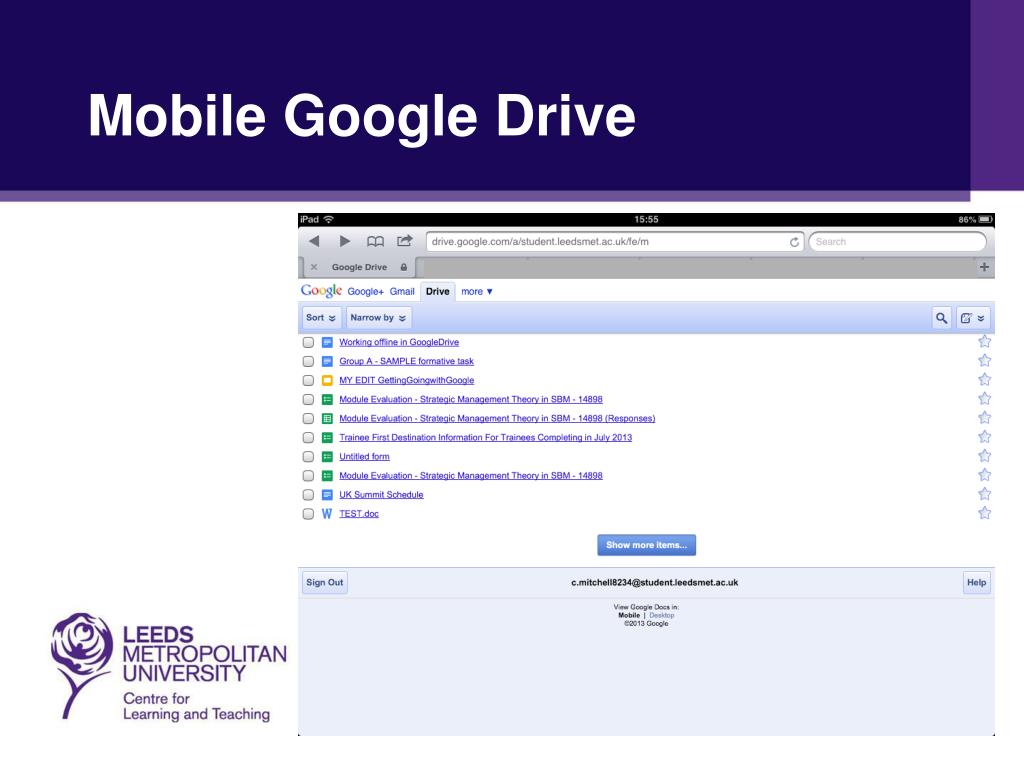Open Trainee First Destination Information form
The image size is (1024, 768).
click(x=485, y=438)
